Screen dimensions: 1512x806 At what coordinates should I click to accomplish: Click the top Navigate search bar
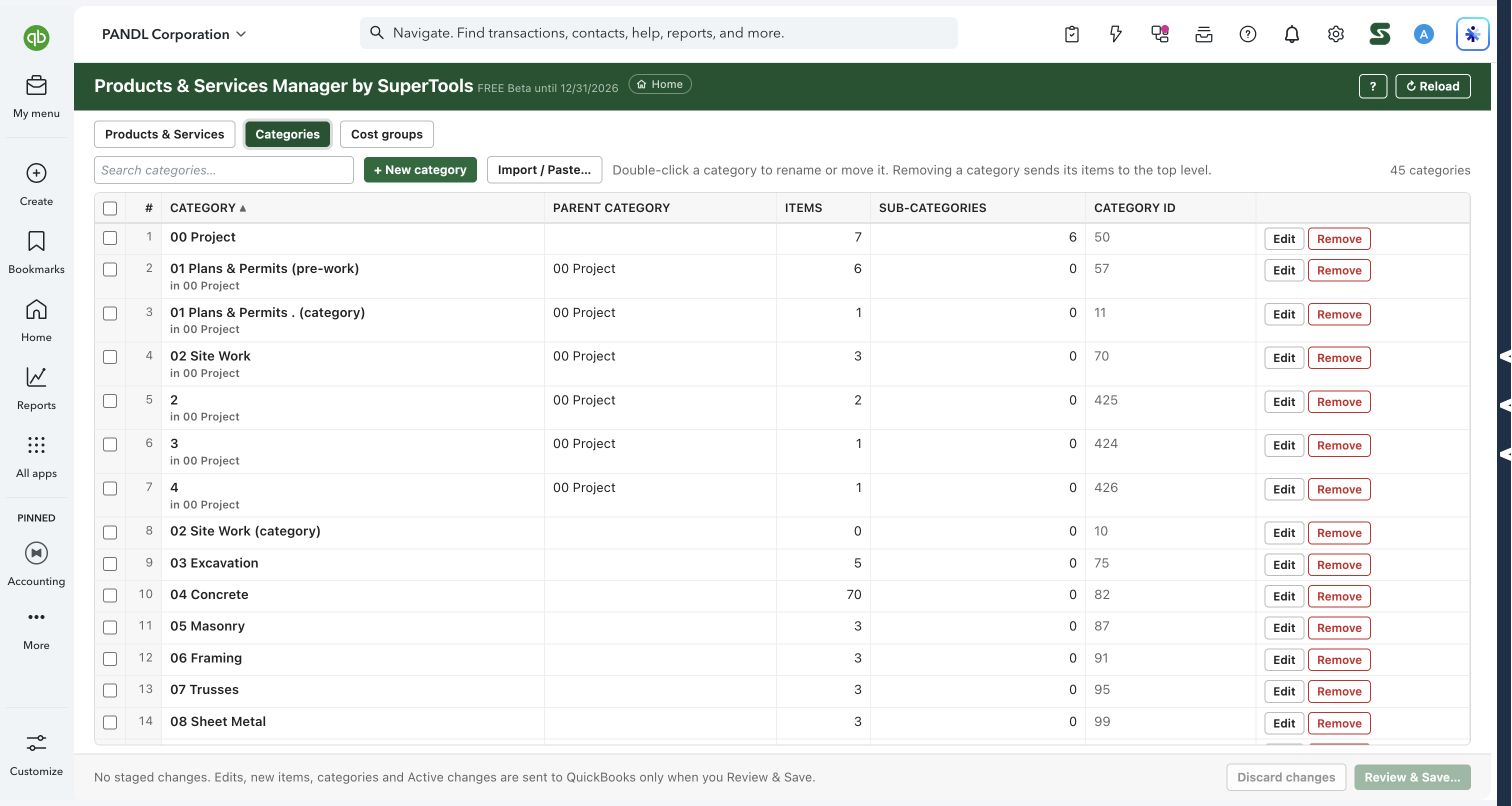(659, 33)
